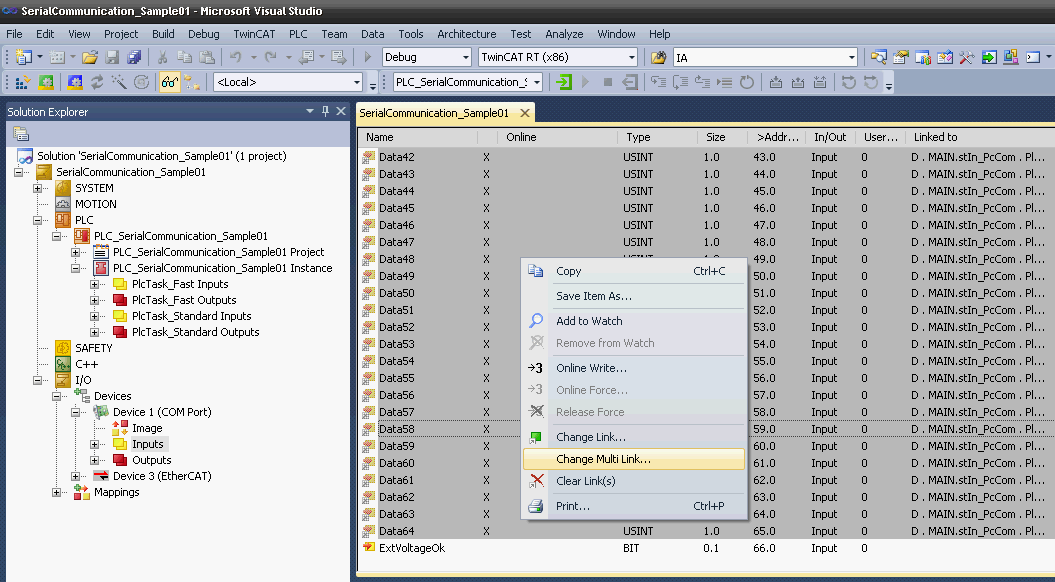Expand the Outputs node under Device 1
Image resolution: width=1055 pixels, height=582 pixels.
point(94,460)
